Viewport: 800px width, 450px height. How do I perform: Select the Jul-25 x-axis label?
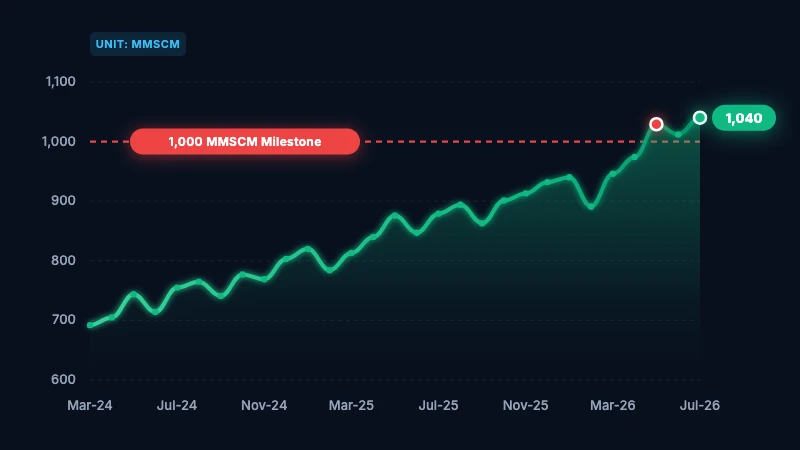click(x=438, y=406)
